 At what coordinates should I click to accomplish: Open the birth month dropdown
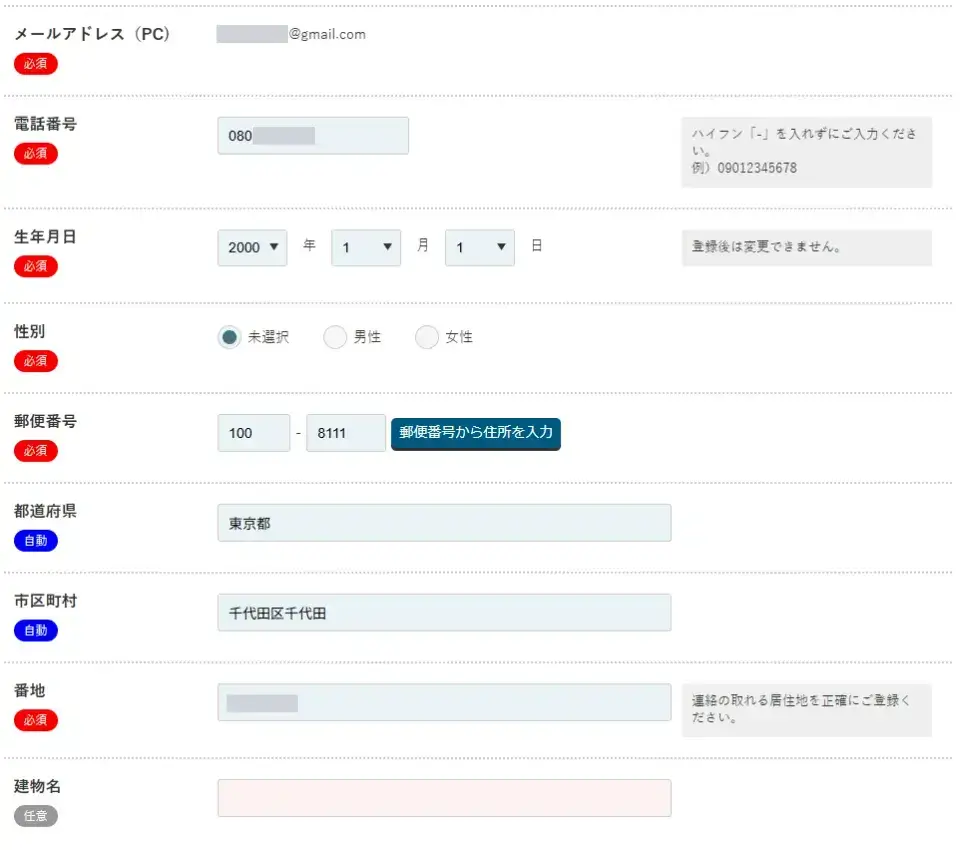[x=366, y=247]
